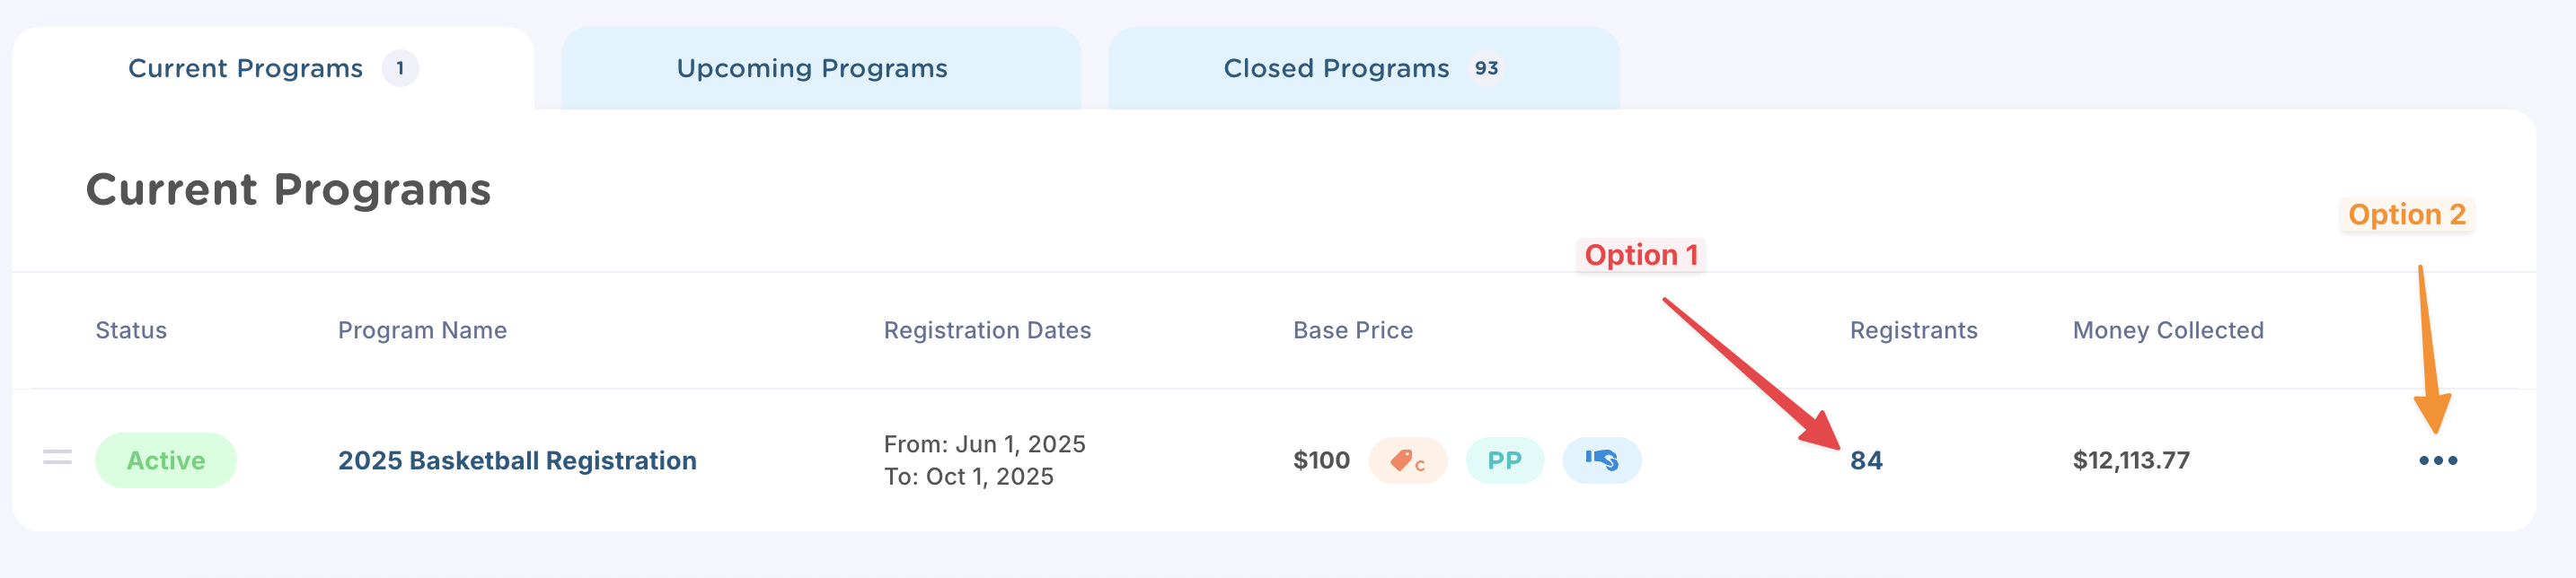
Task: Click the Active status pill
Action: pyautogui.click(x=166, y=460)
